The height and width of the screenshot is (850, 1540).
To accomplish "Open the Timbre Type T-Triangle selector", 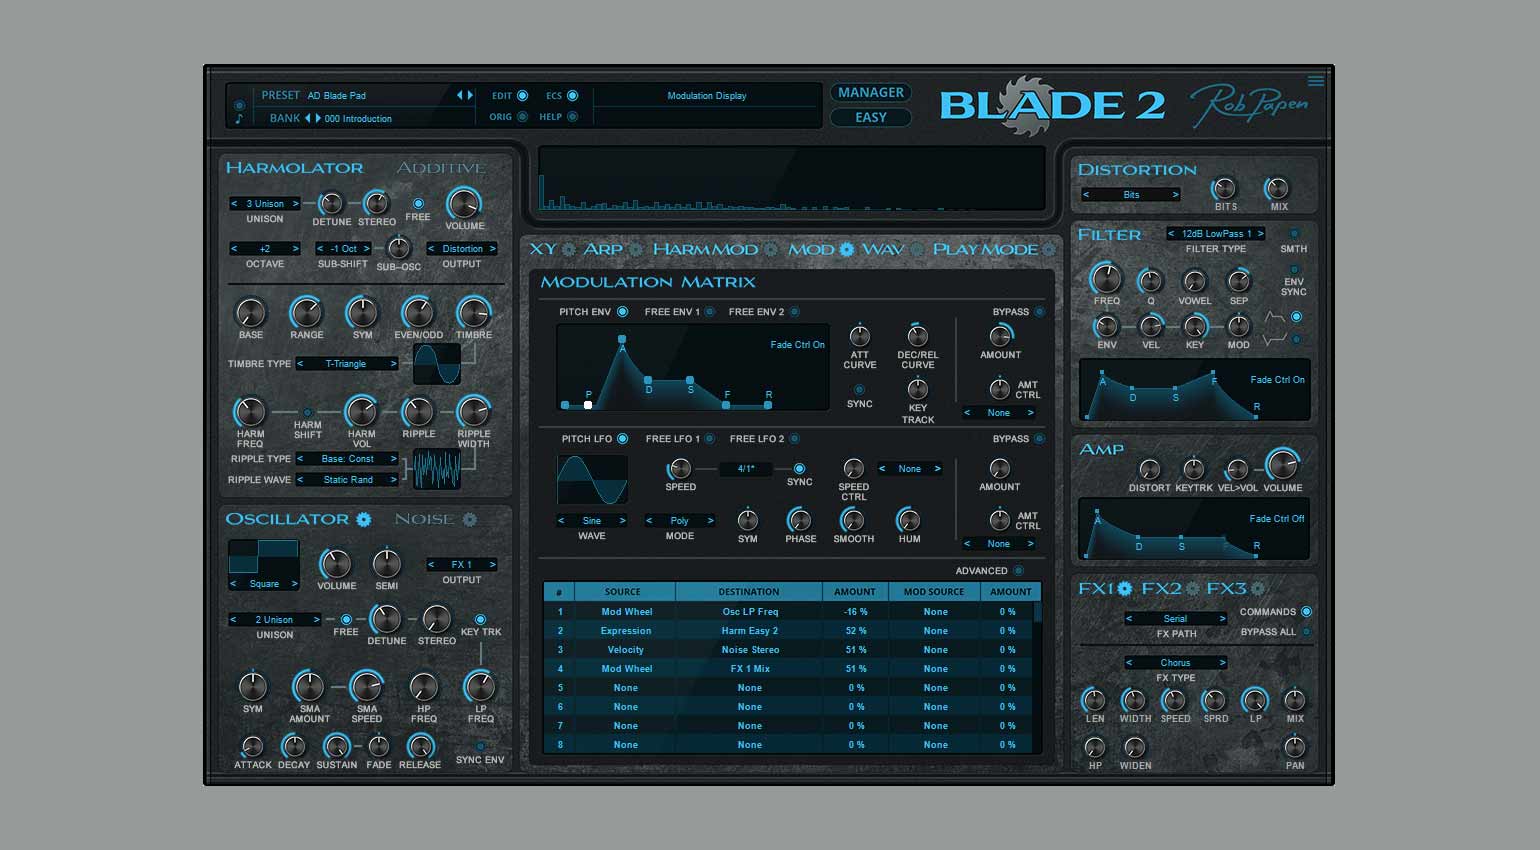I will pos(346,364).
